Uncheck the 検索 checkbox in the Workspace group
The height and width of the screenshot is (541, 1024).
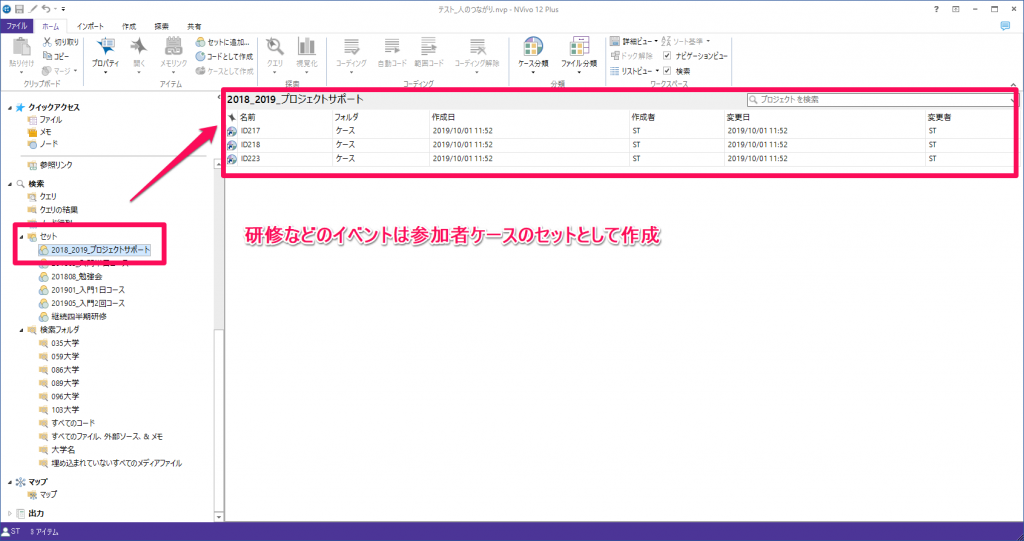point(667,71)
